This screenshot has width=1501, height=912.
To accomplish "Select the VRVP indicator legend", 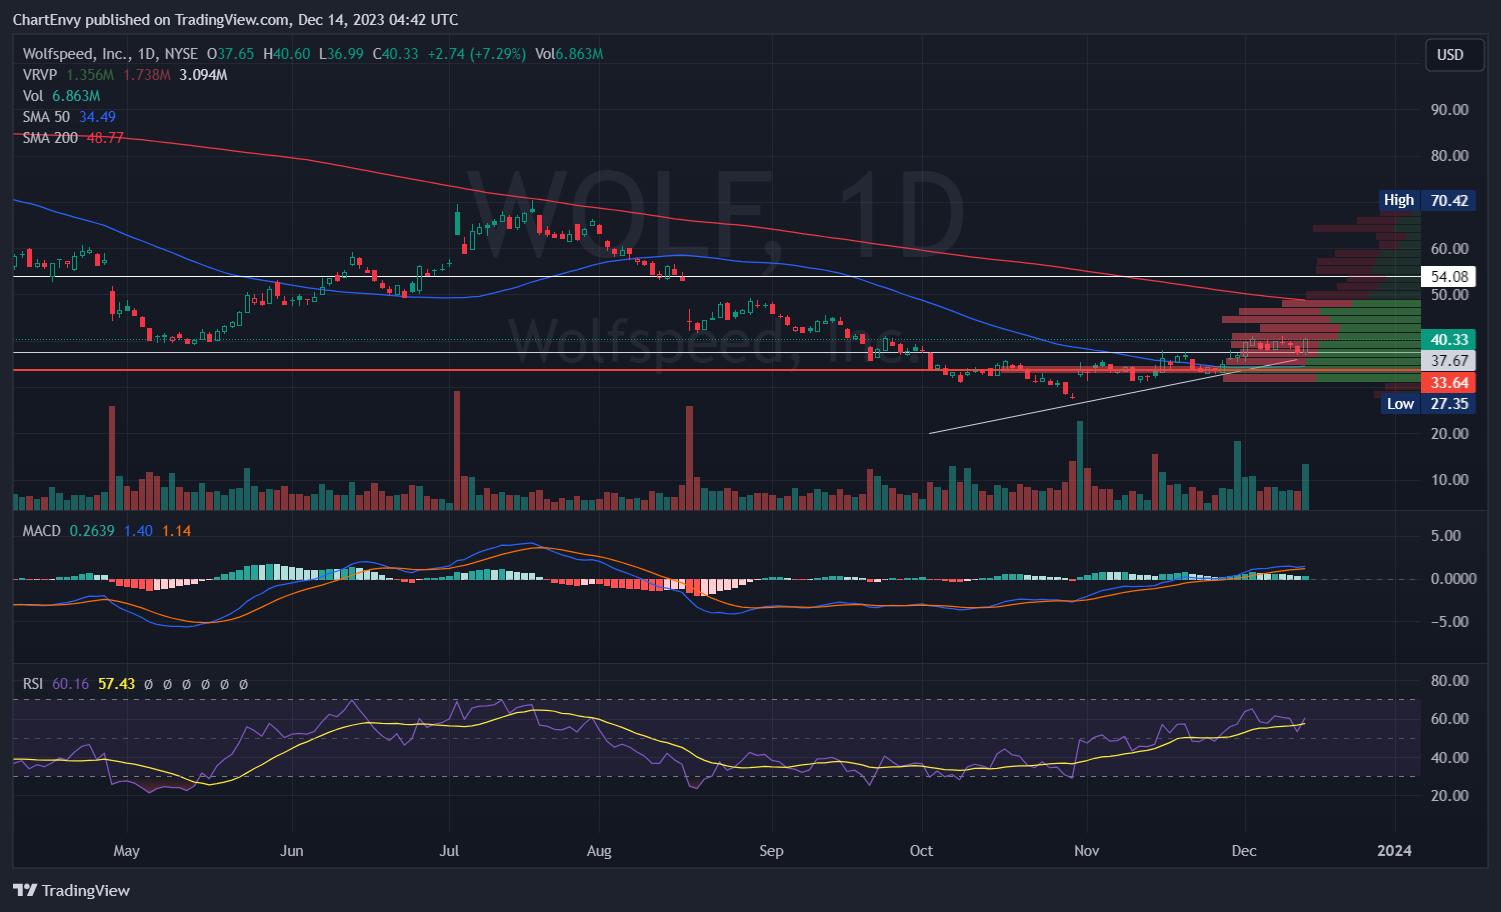I will (x=40, y=75).
